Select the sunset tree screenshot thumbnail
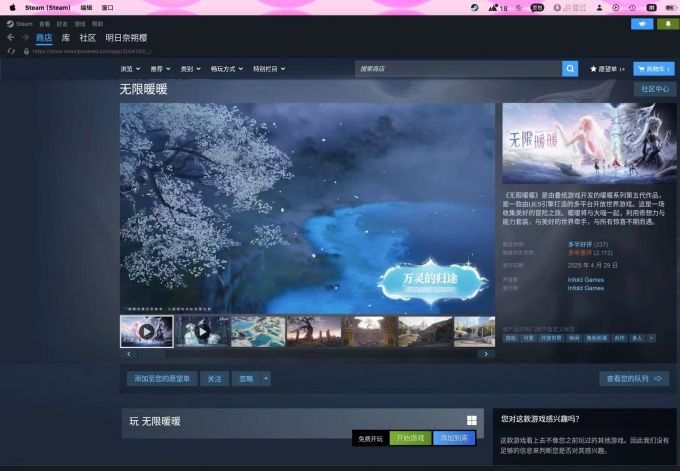Viewport: 680px width, 471px height. coord(314,332)
